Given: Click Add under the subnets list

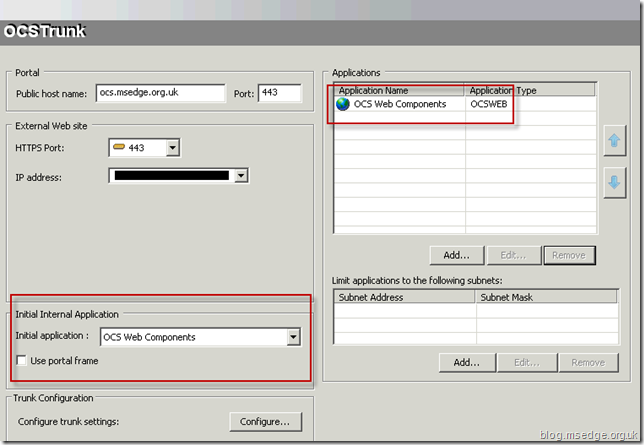Looking at the screenshot, I should pos(467,362).
